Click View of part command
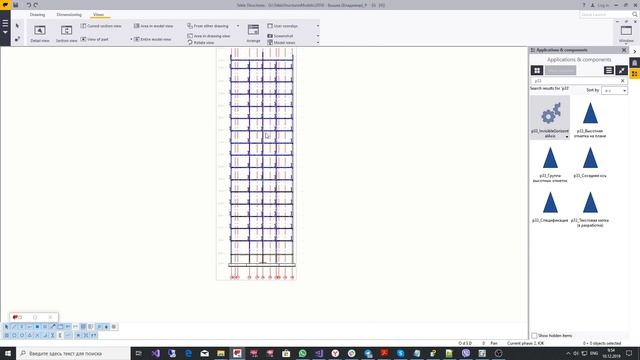 click(x=95, y=39)
